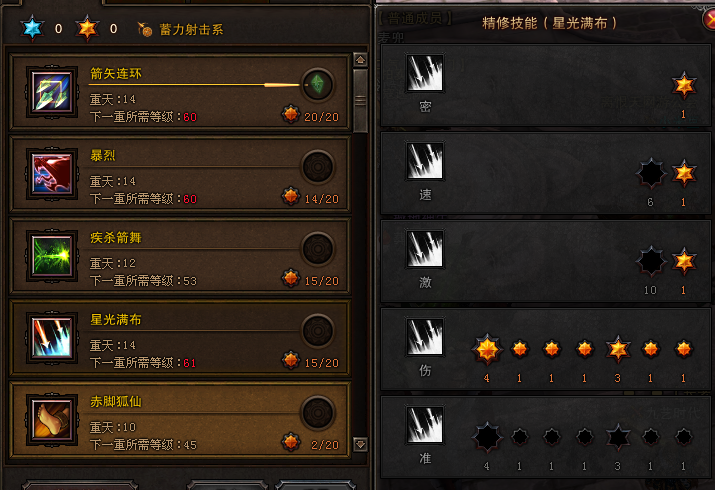Toggle the empty rune socket on 暴烈

[x=317, y=167]
